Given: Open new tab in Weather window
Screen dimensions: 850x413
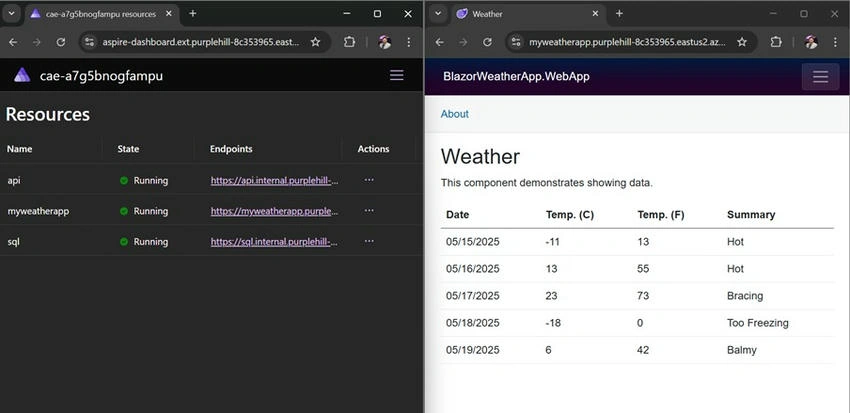Looking at the screenshot, I should 619,14.
